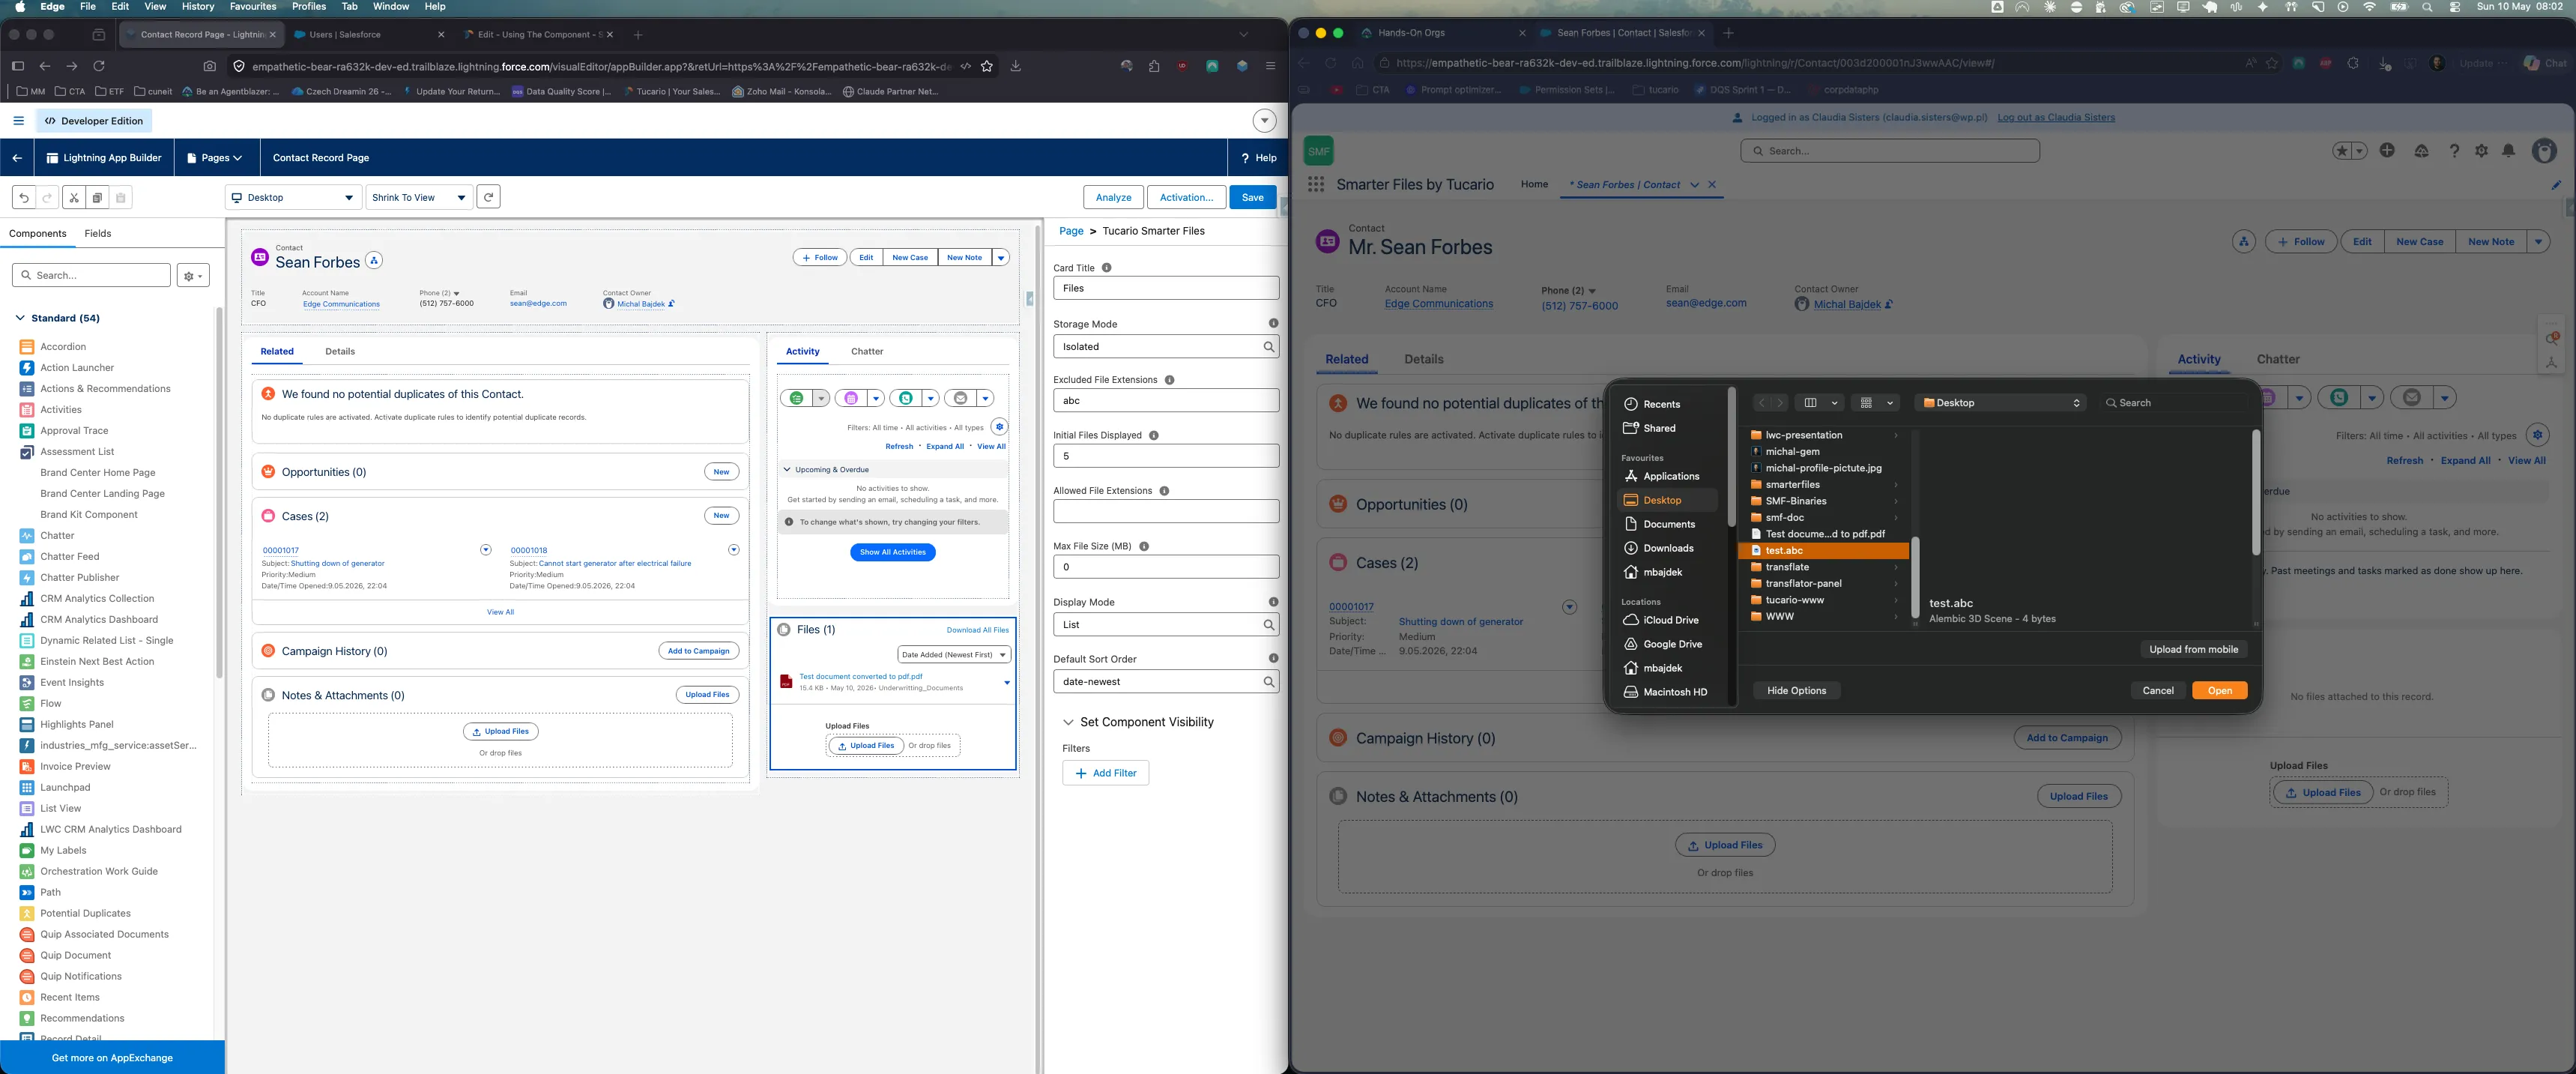Screen dimensions: 2576x1074
Task: Open the hamburger menu beside Developer Edition
Action: tap(18, 121)
